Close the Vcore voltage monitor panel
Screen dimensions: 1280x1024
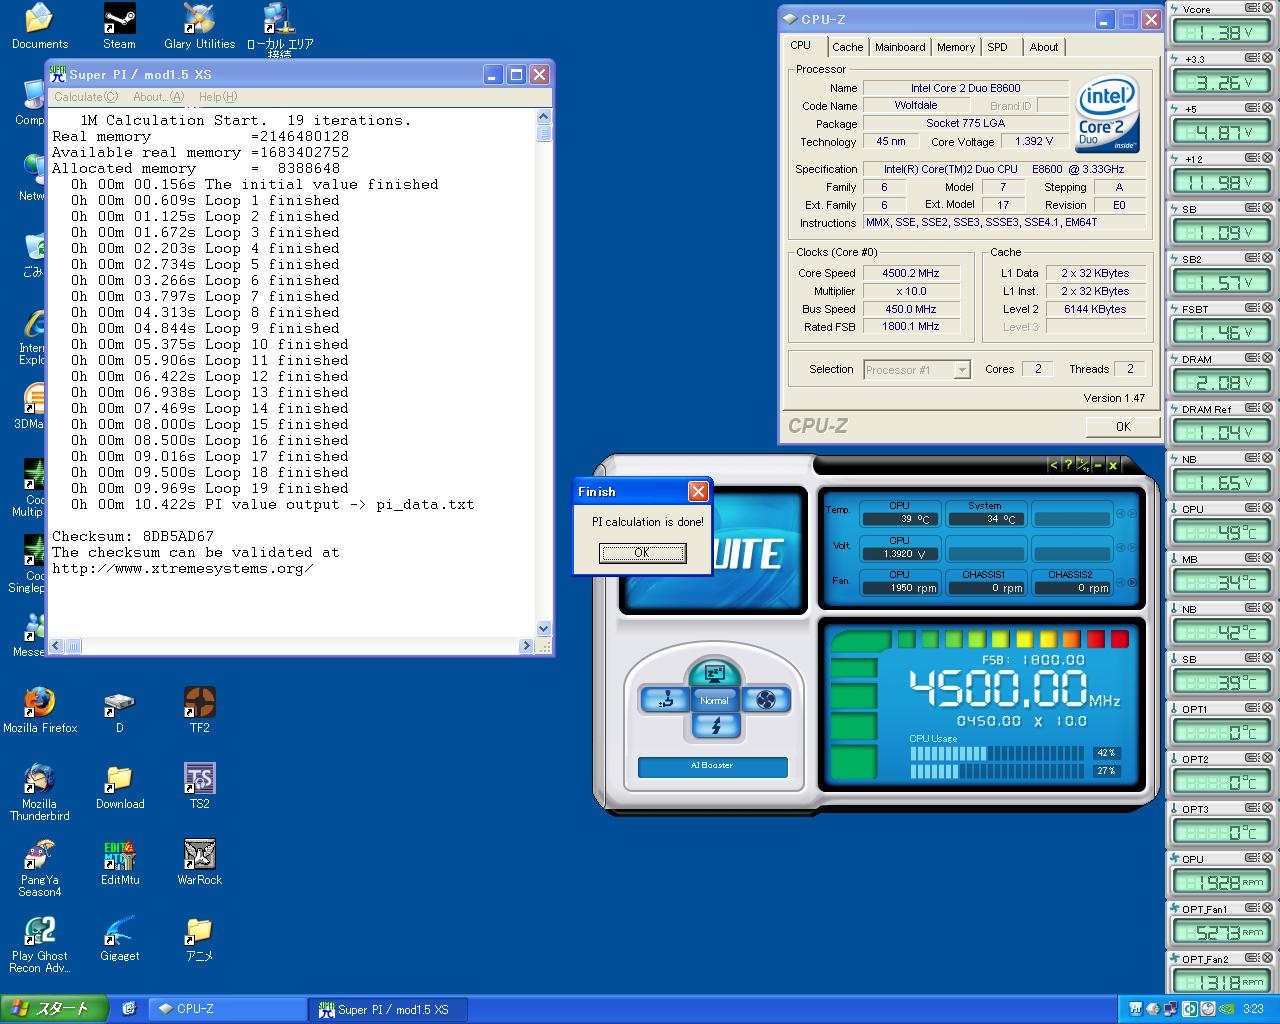pos(1267,9)
